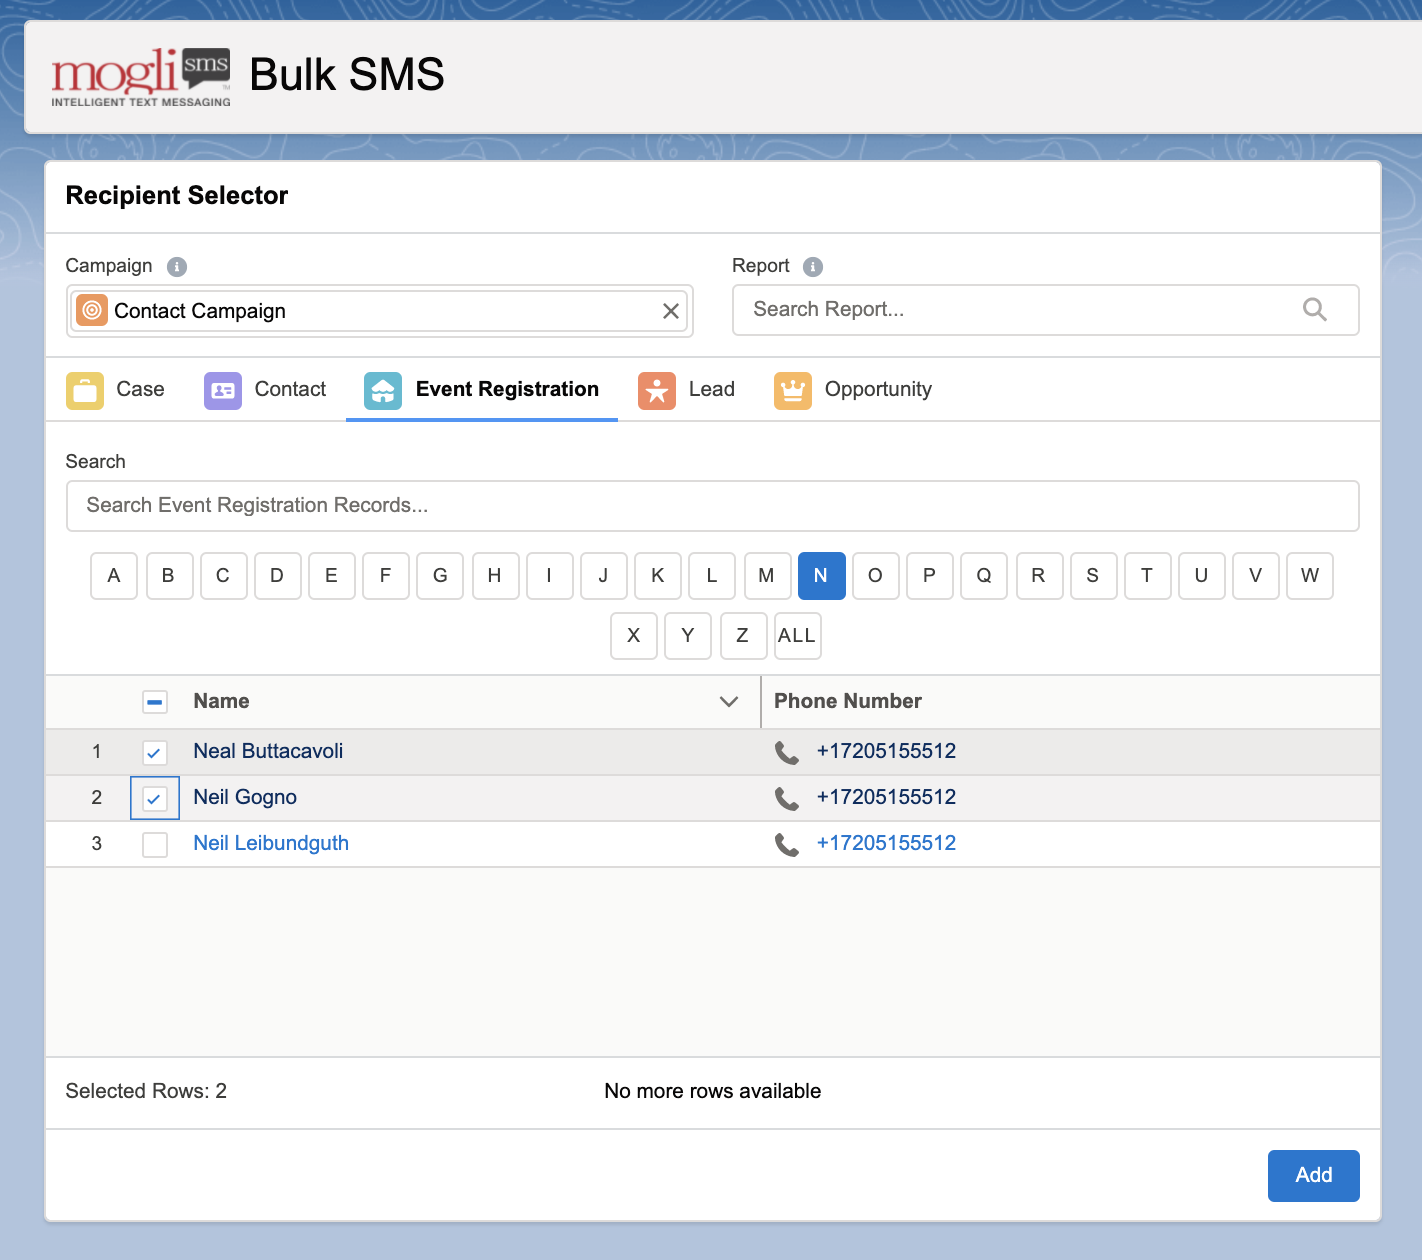Image resolution: width=1422 pixels, height=1260 pixels.
Task: Switch to the Lead tab
Action: pos(687,390)
